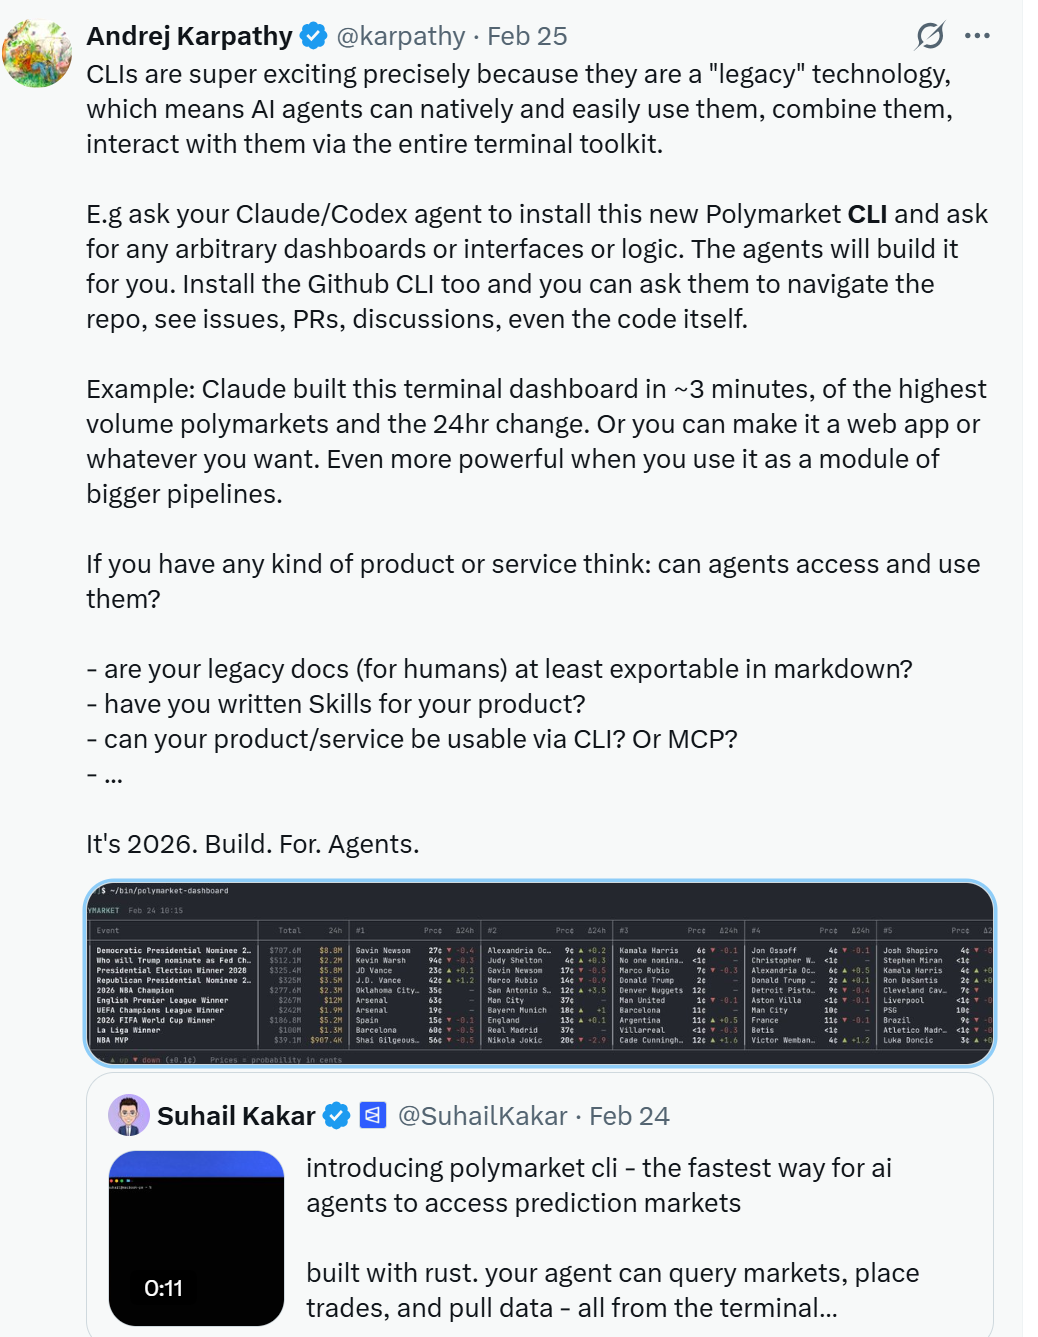The height and width of the screenshot is (1337, 1038).
Task: Click Suhail Kakar's profile avatar
Action: pyautogui.click(x=128, y=1115)
